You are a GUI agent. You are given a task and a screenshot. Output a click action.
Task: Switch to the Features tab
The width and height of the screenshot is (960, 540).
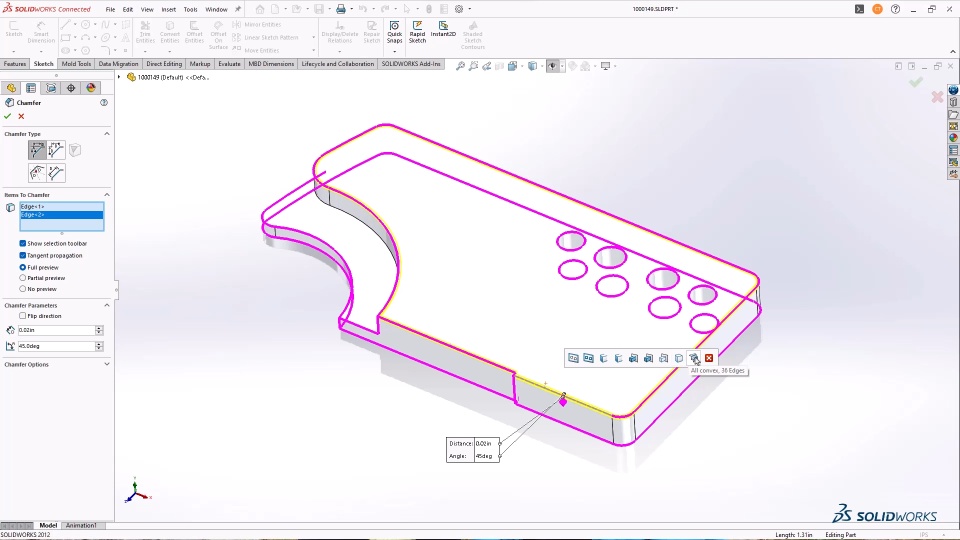[x=15, y=64]
